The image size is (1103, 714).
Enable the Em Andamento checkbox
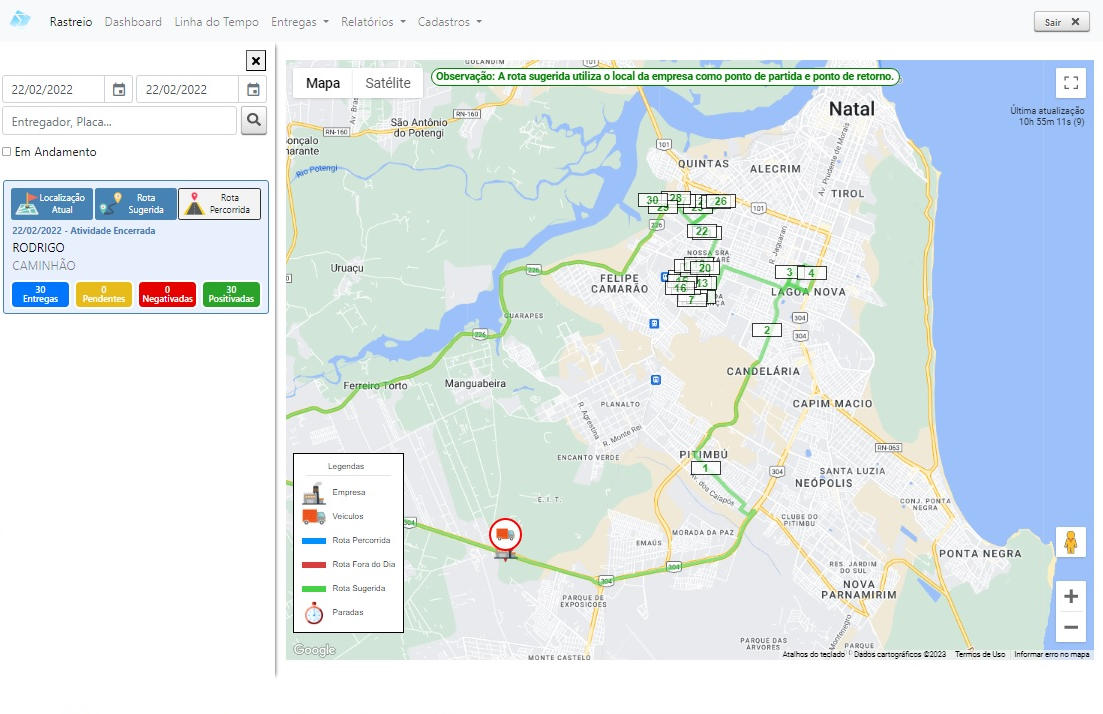click(7, 152)
